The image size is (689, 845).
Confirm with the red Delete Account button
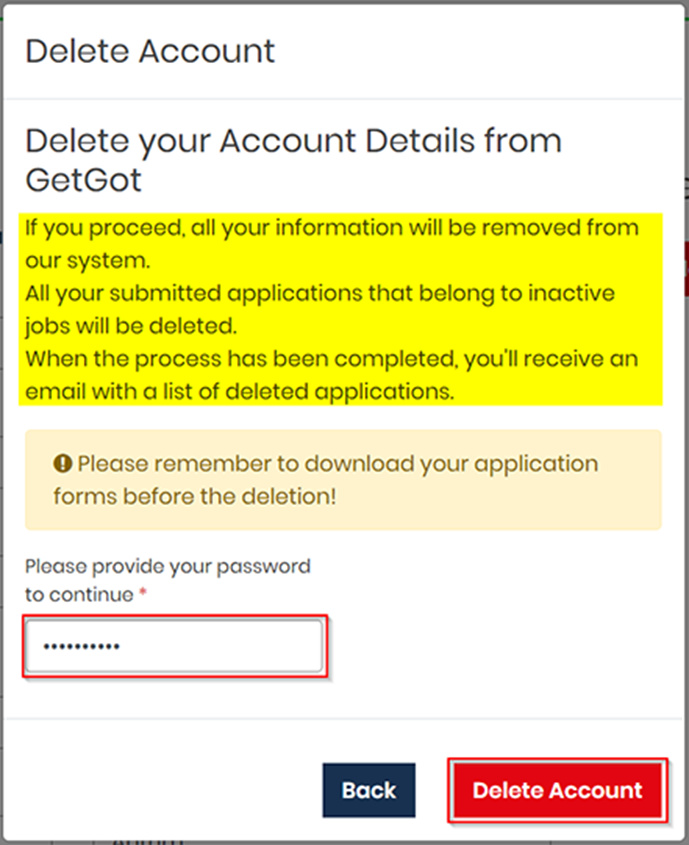558,790
